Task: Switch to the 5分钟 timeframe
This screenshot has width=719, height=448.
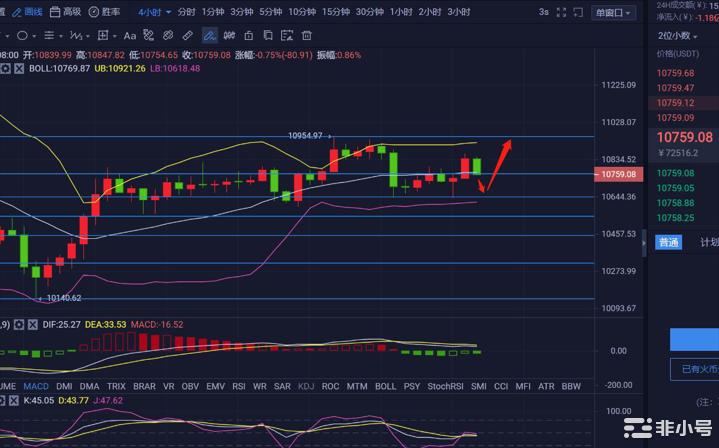Action: pyautogui.click(x=271, y=12)
